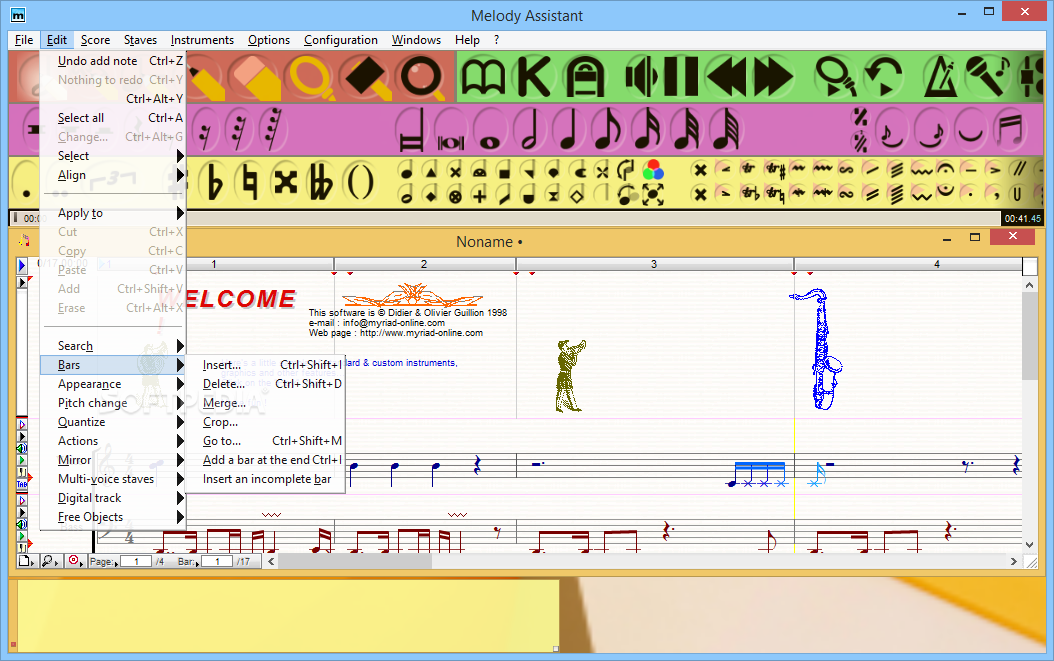This screenshot has width=1054, height=661.
Task: Toggle the second staff's green speaker icon
Action: 22,524
